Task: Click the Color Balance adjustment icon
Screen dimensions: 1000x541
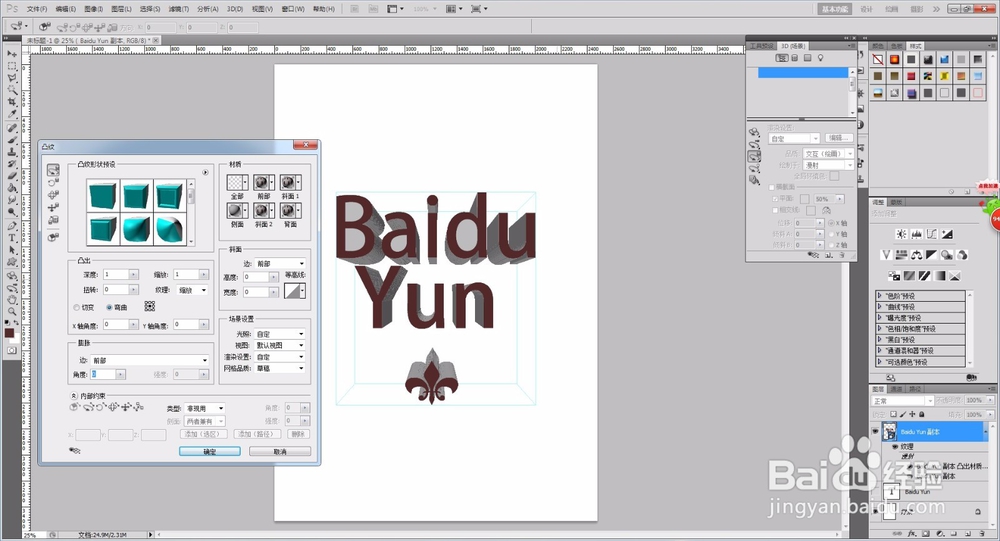Action: pyautogui.click(x=916, y=255)
